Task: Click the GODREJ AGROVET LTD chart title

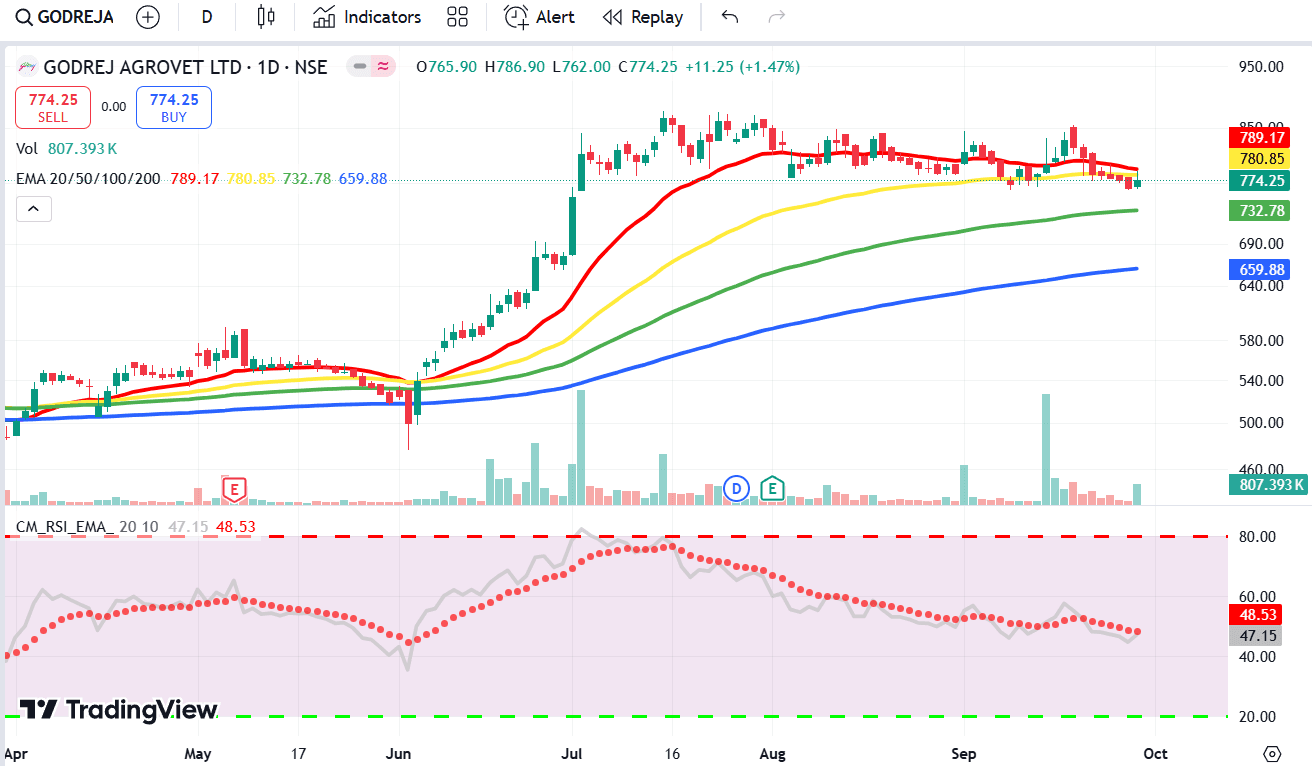Action: [x=185, y=67]
